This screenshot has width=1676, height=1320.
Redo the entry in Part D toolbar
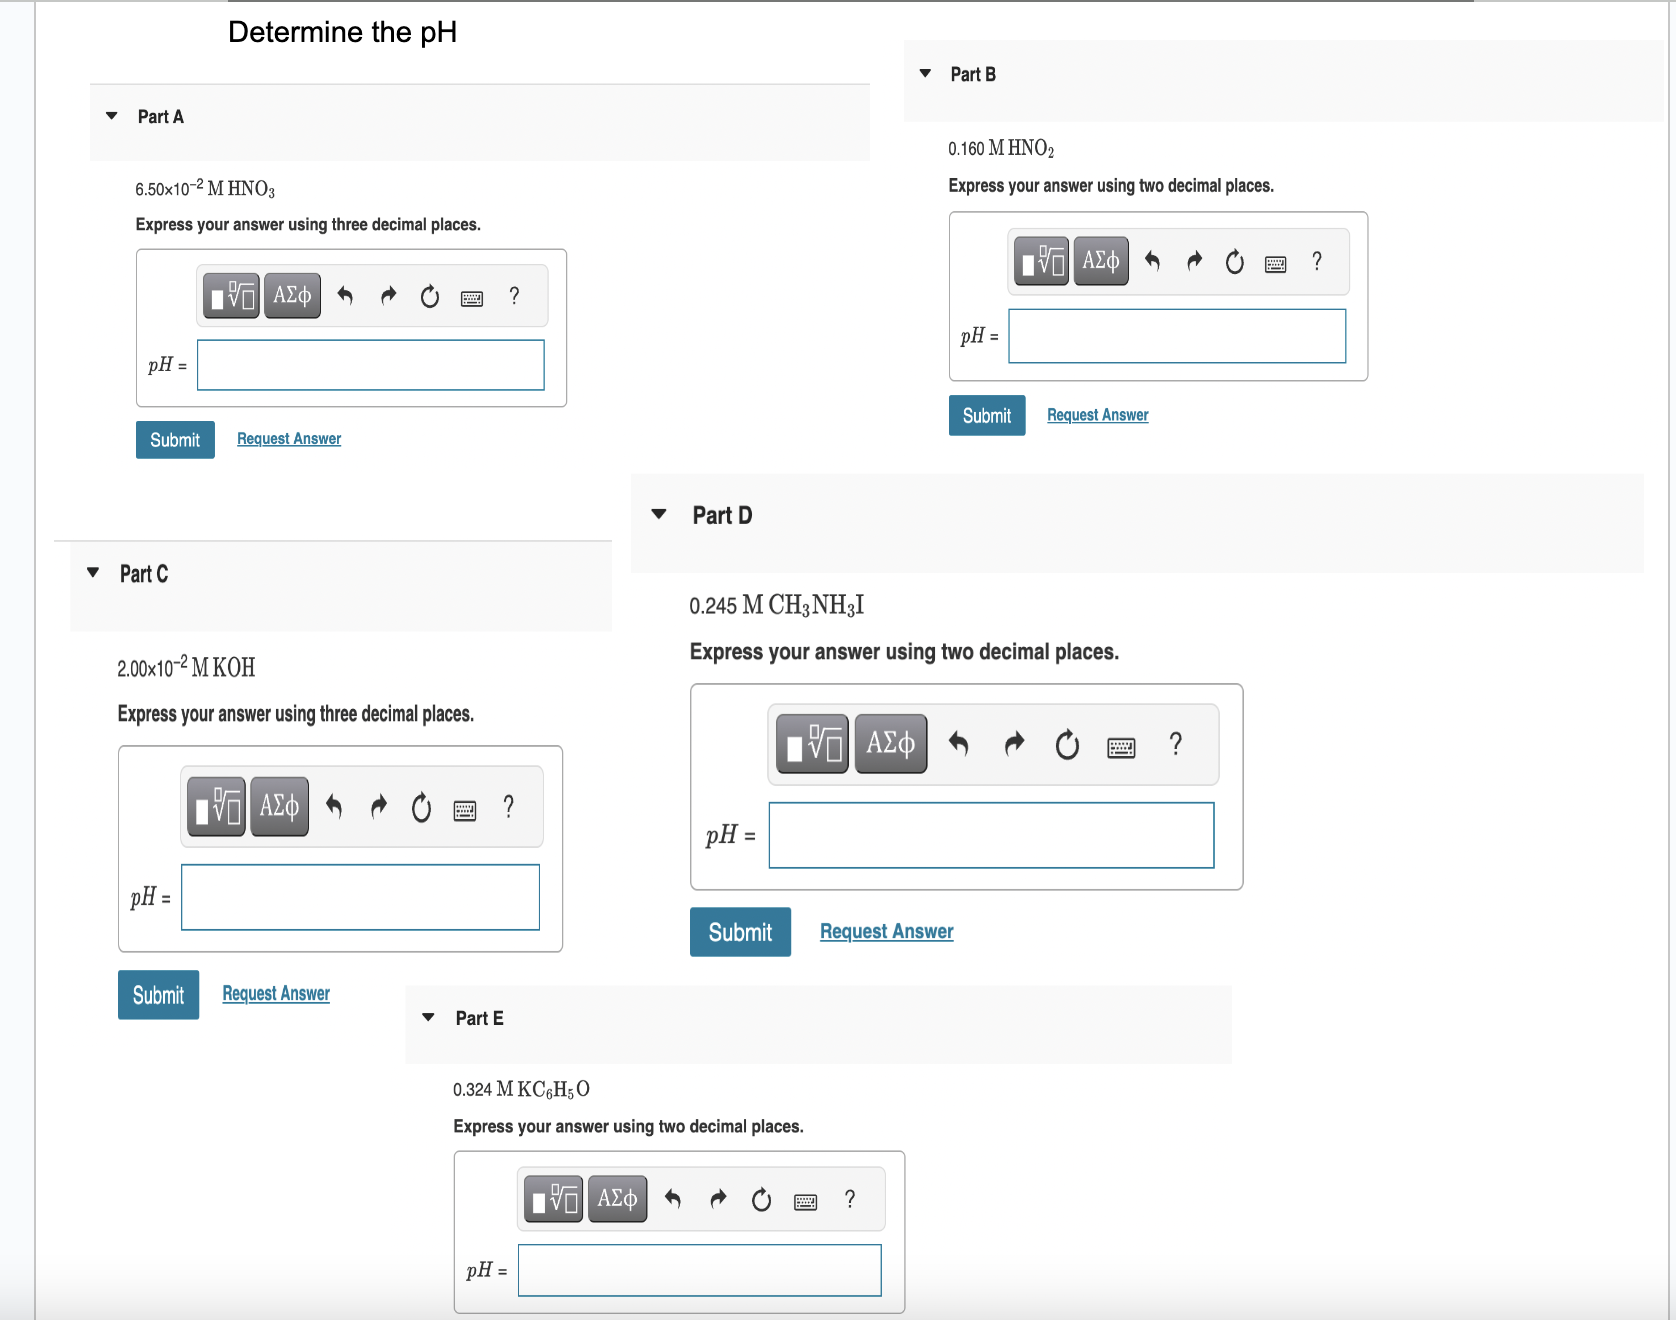pyautogui.click(x=1014, y=744)
